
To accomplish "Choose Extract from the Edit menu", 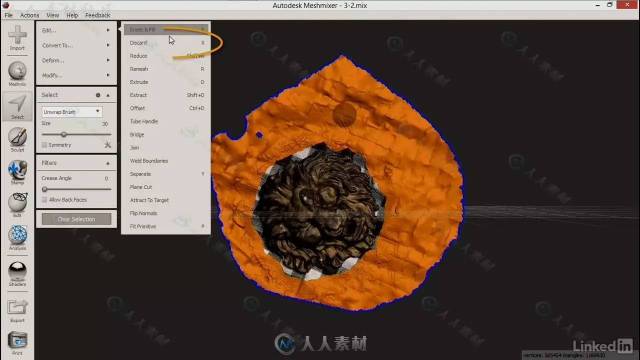I will coord(166,95).
